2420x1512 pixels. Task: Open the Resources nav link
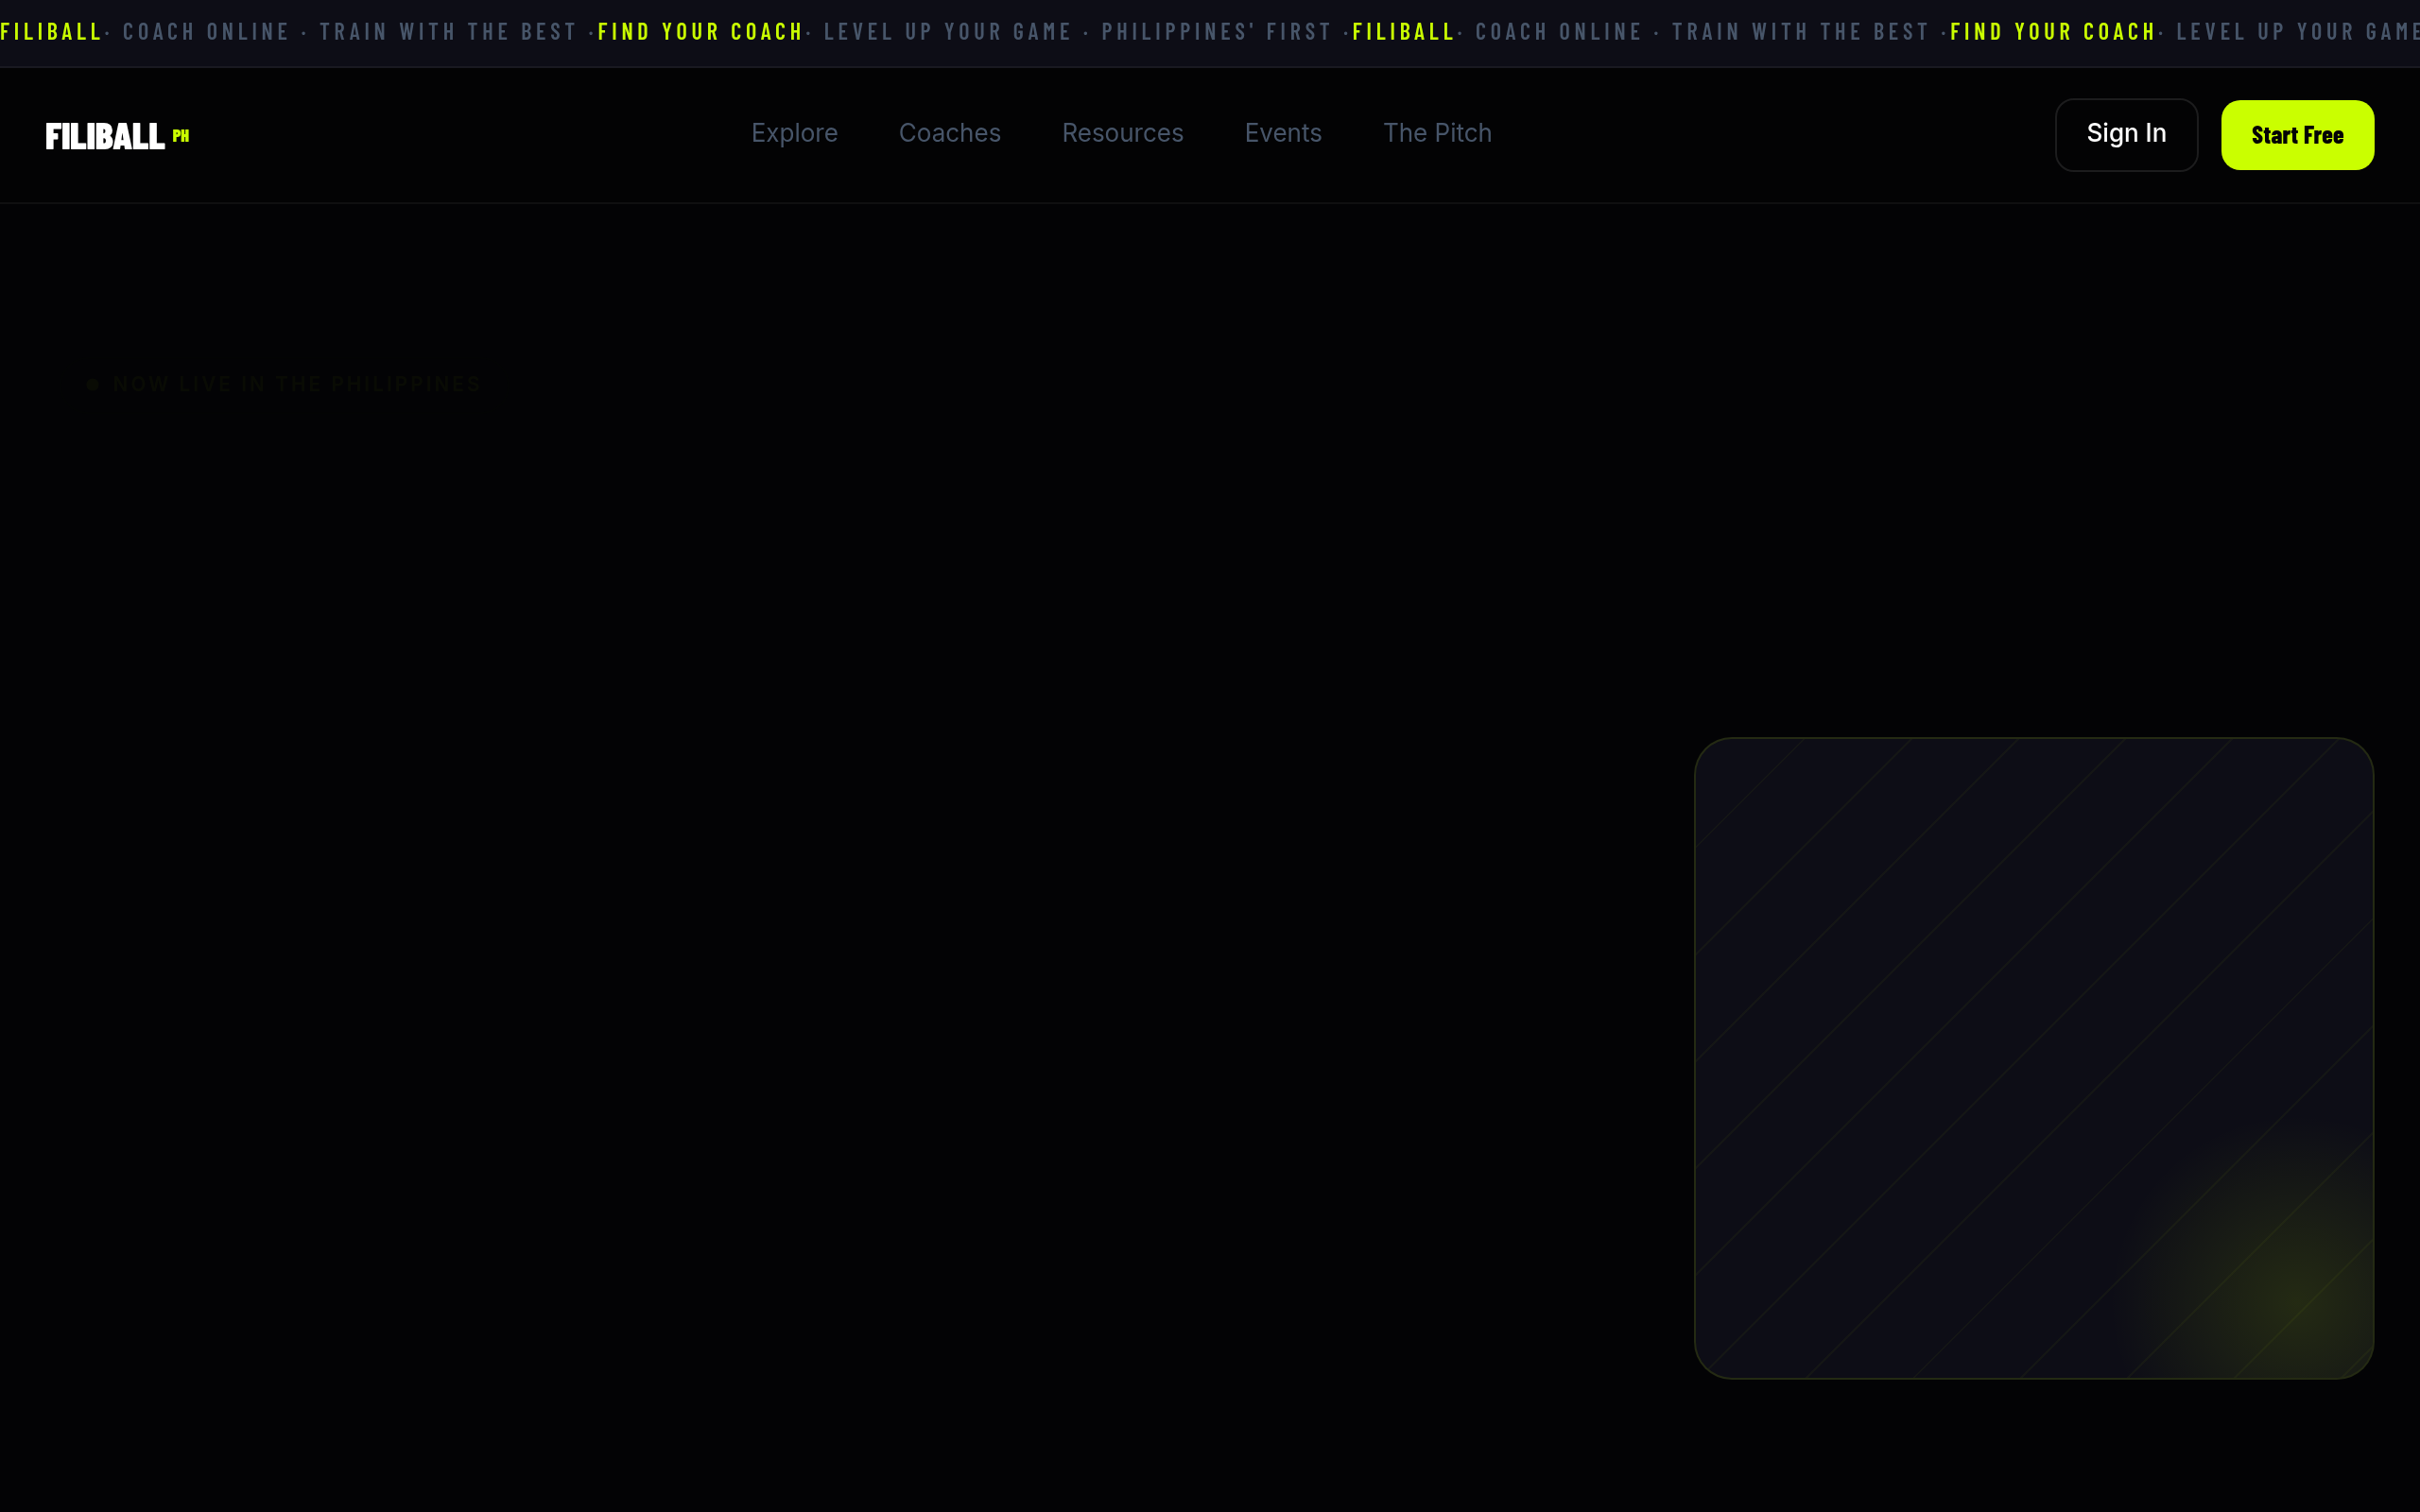coord(1122,133)
